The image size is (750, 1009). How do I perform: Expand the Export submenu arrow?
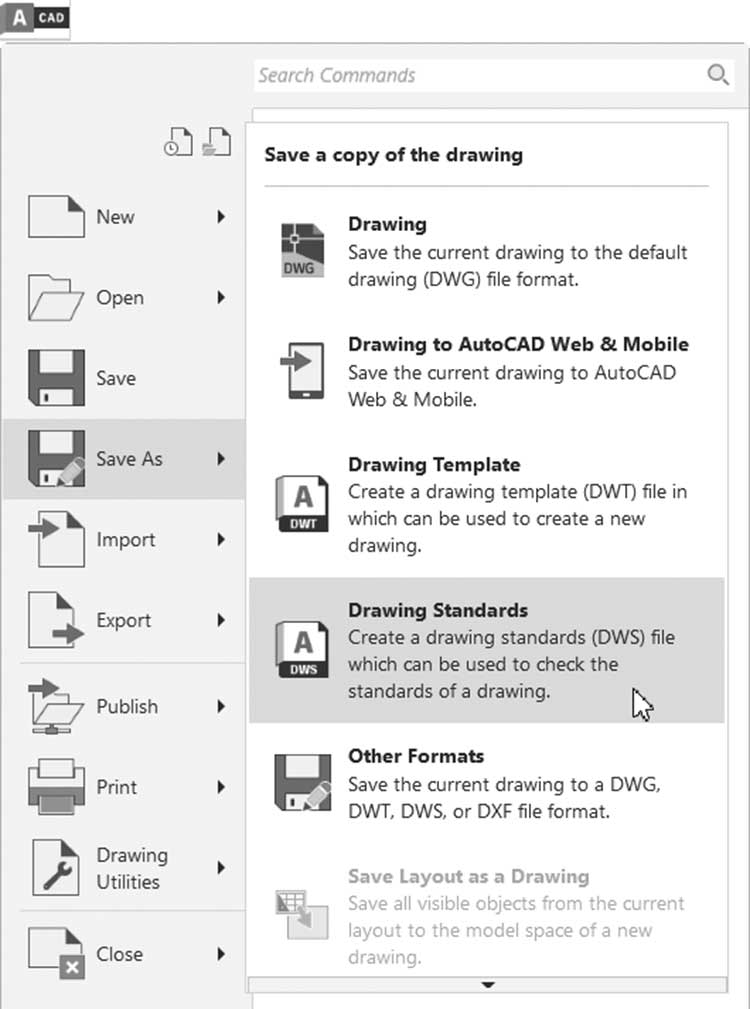pos(221,620)
